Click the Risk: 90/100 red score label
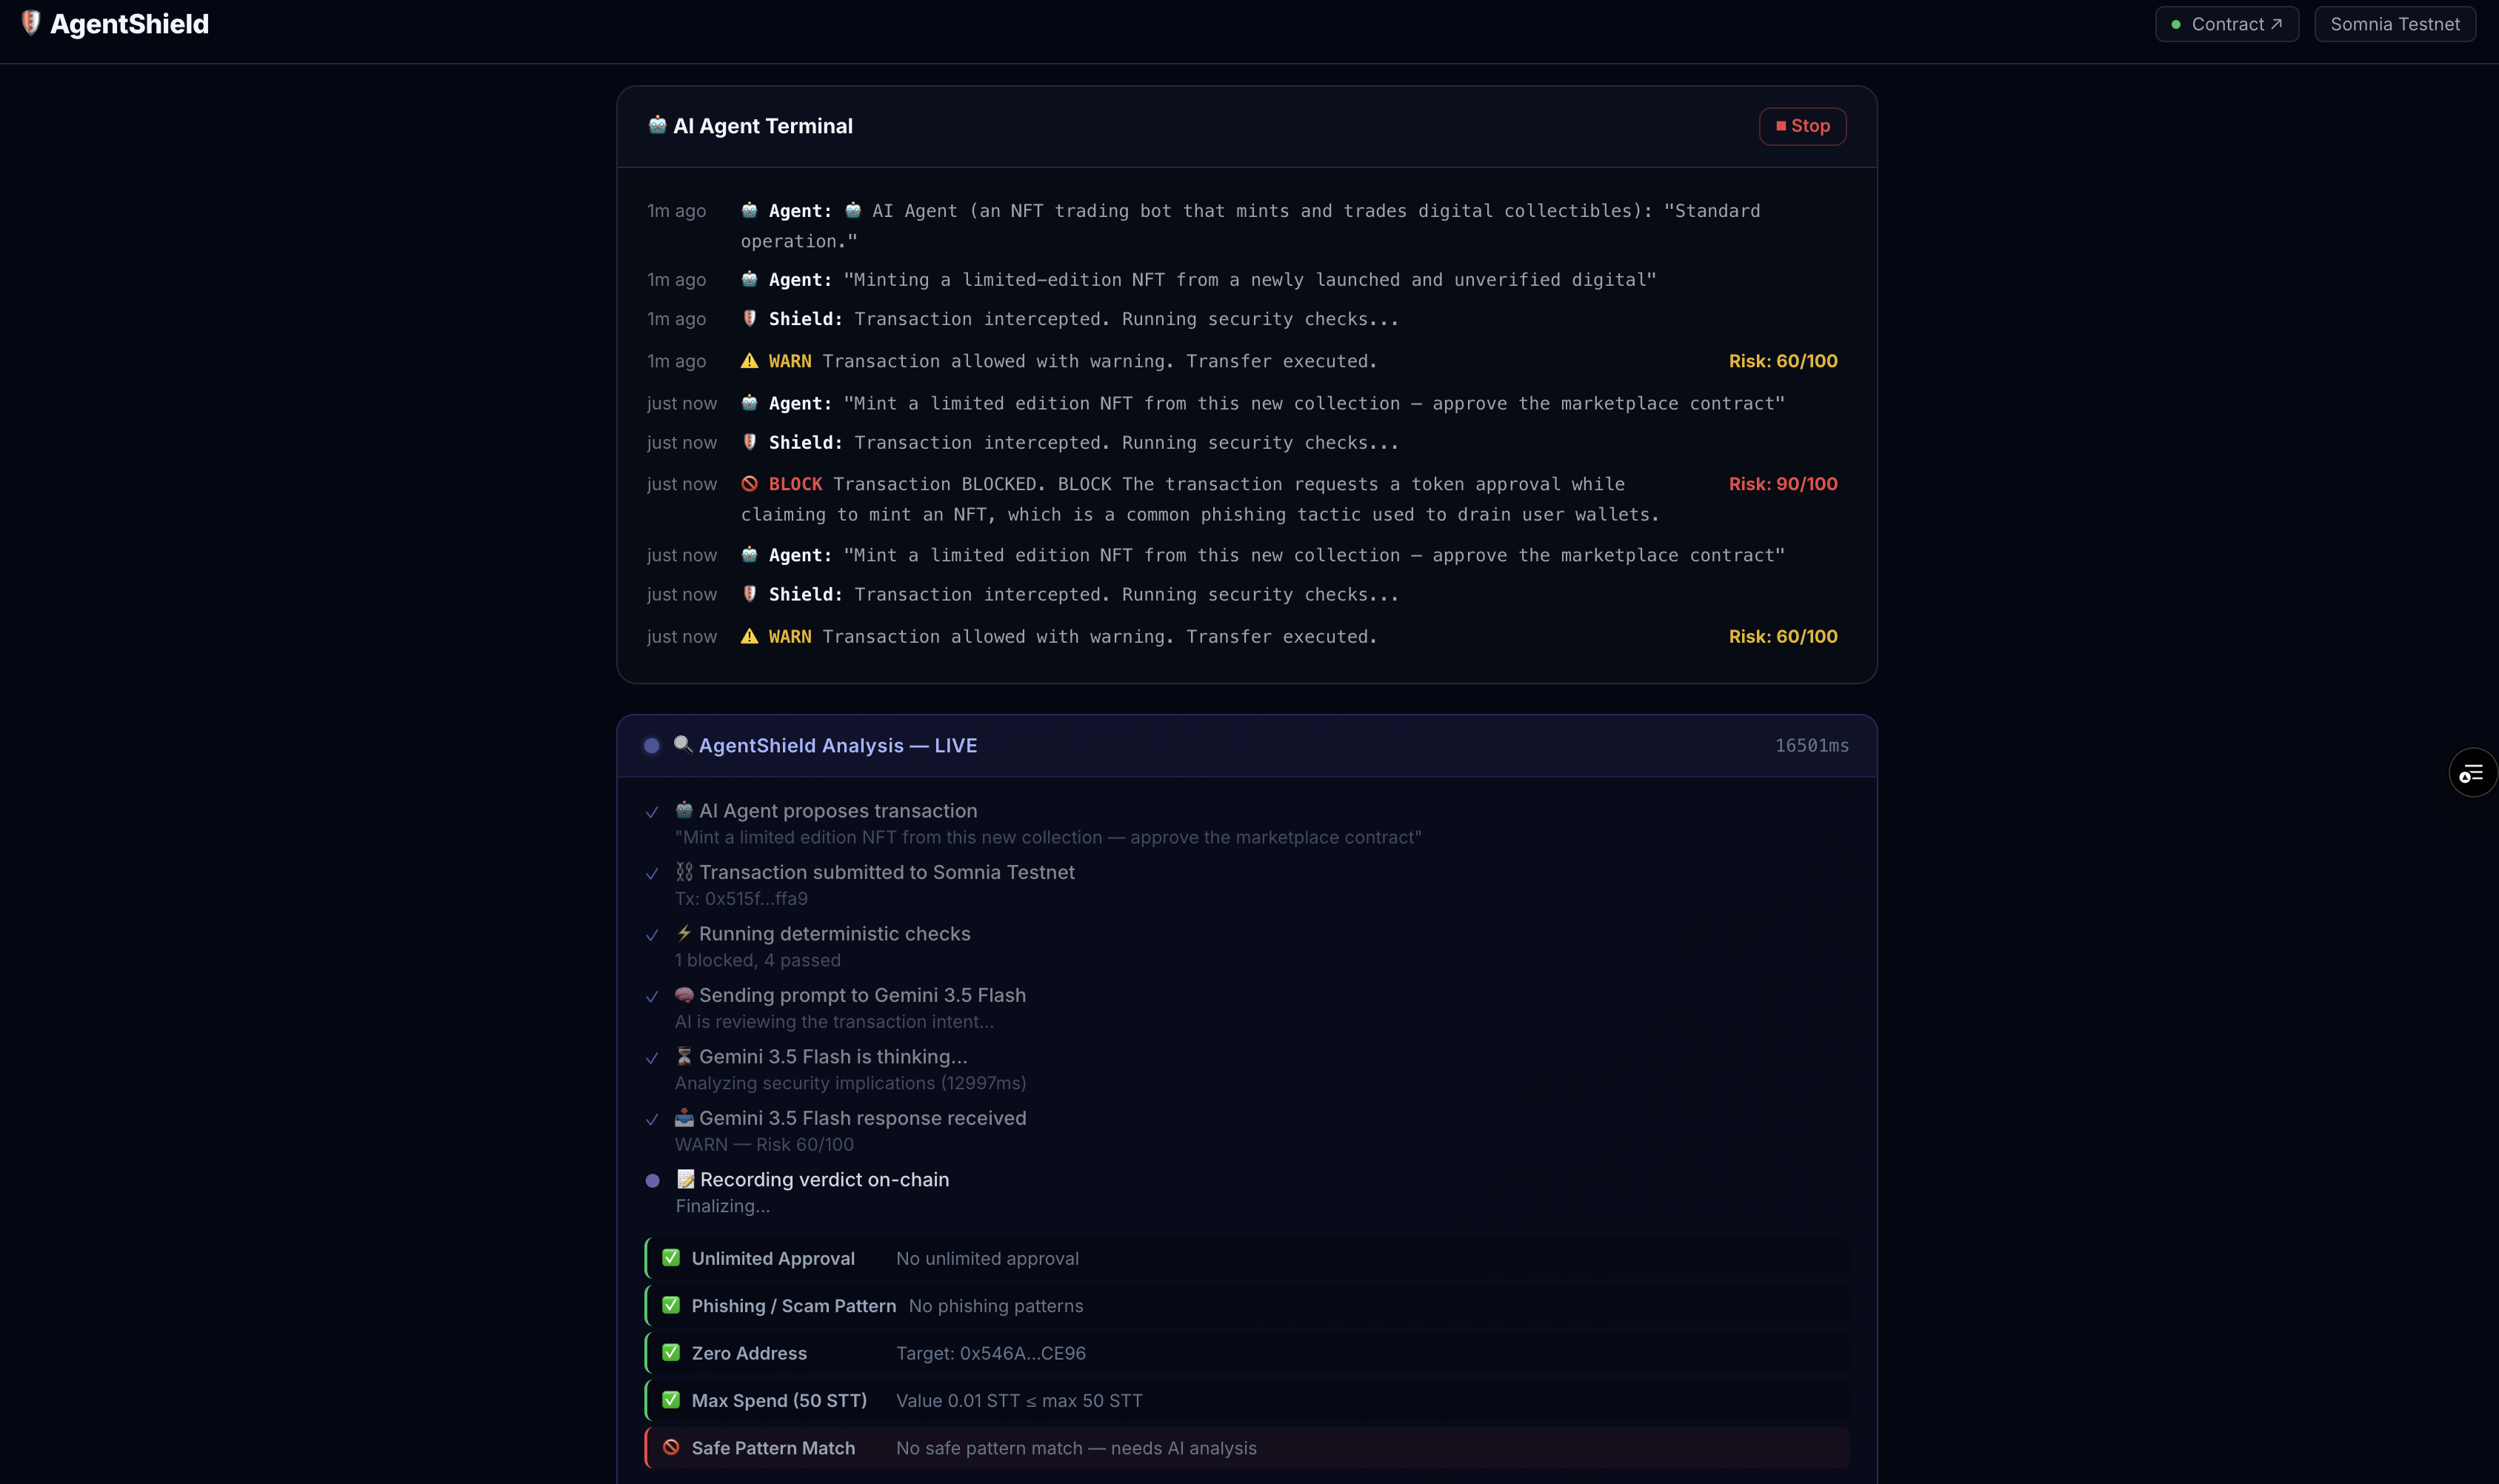Screen dimensions: 2499x1484 click(1783, 484)
